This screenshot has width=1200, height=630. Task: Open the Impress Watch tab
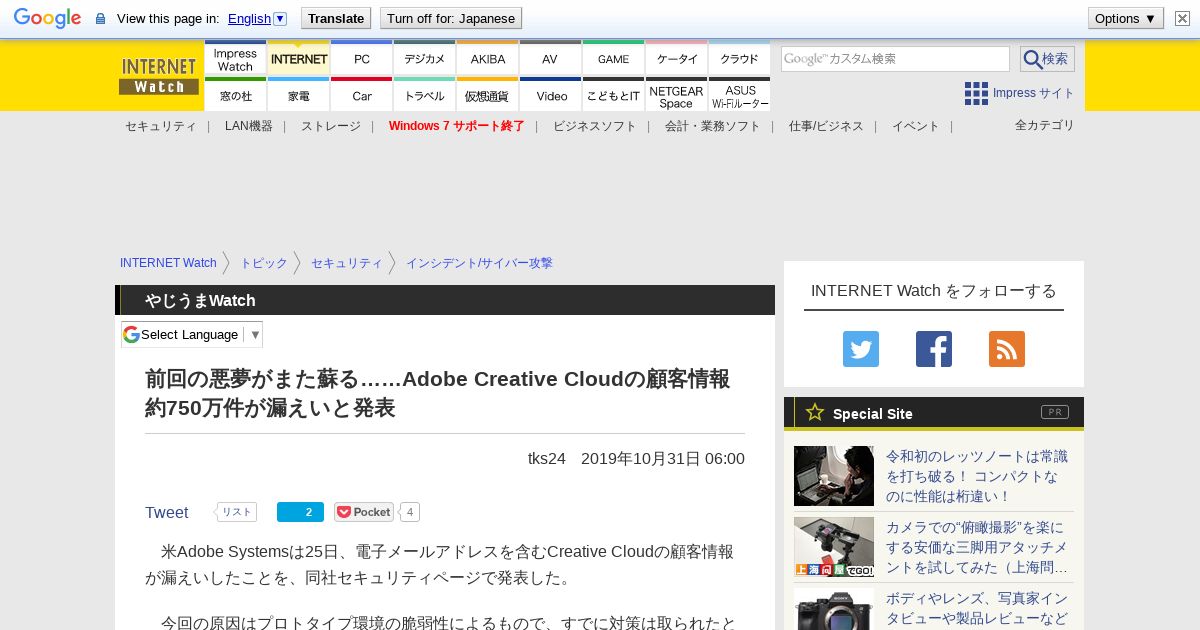(235, 59)
